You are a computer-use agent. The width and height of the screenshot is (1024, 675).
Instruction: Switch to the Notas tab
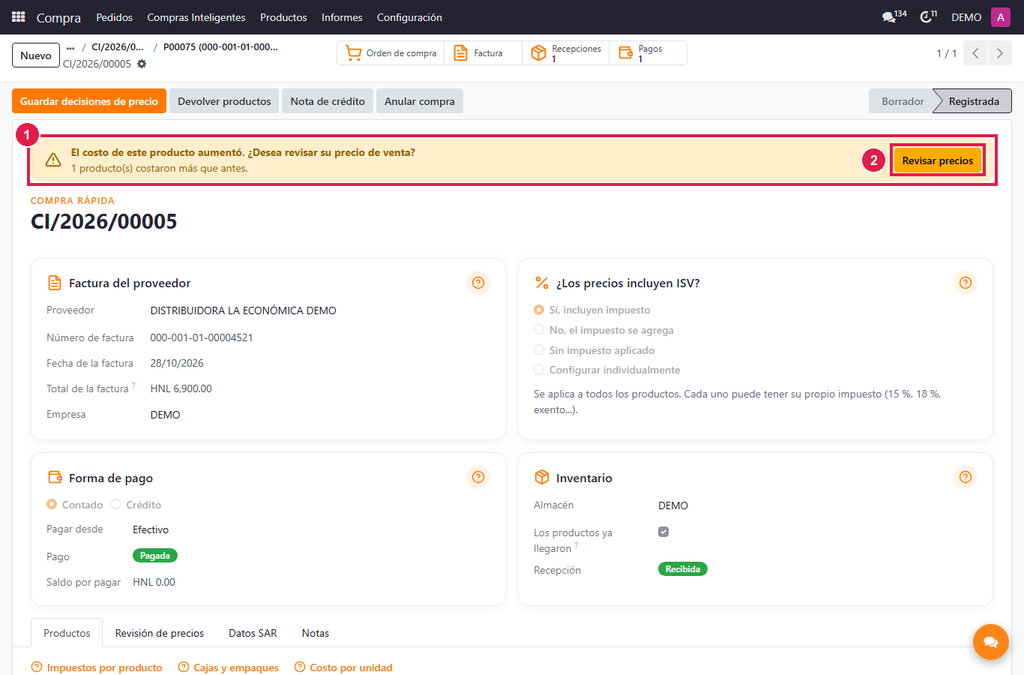[315, 633]
